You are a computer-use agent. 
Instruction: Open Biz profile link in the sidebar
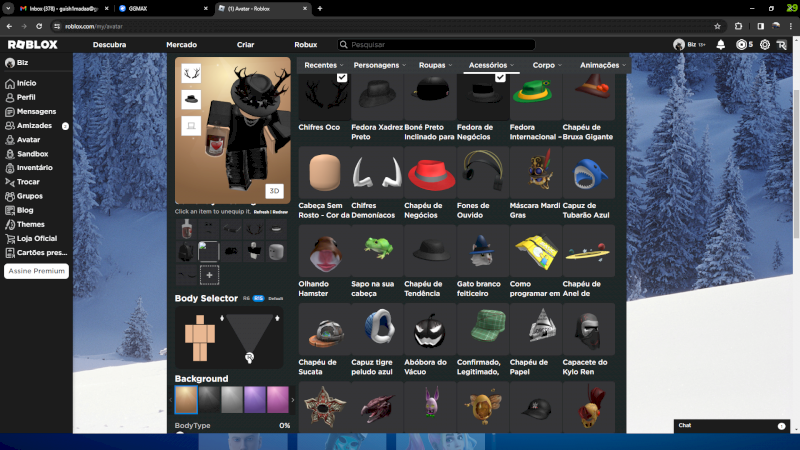coord(17,63)
